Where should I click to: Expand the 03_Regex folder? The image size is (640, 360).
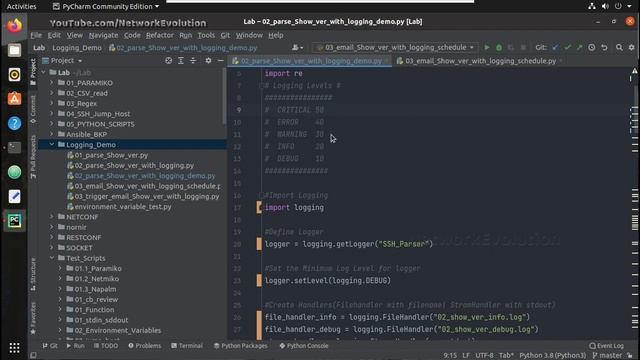tap(52, 103)
